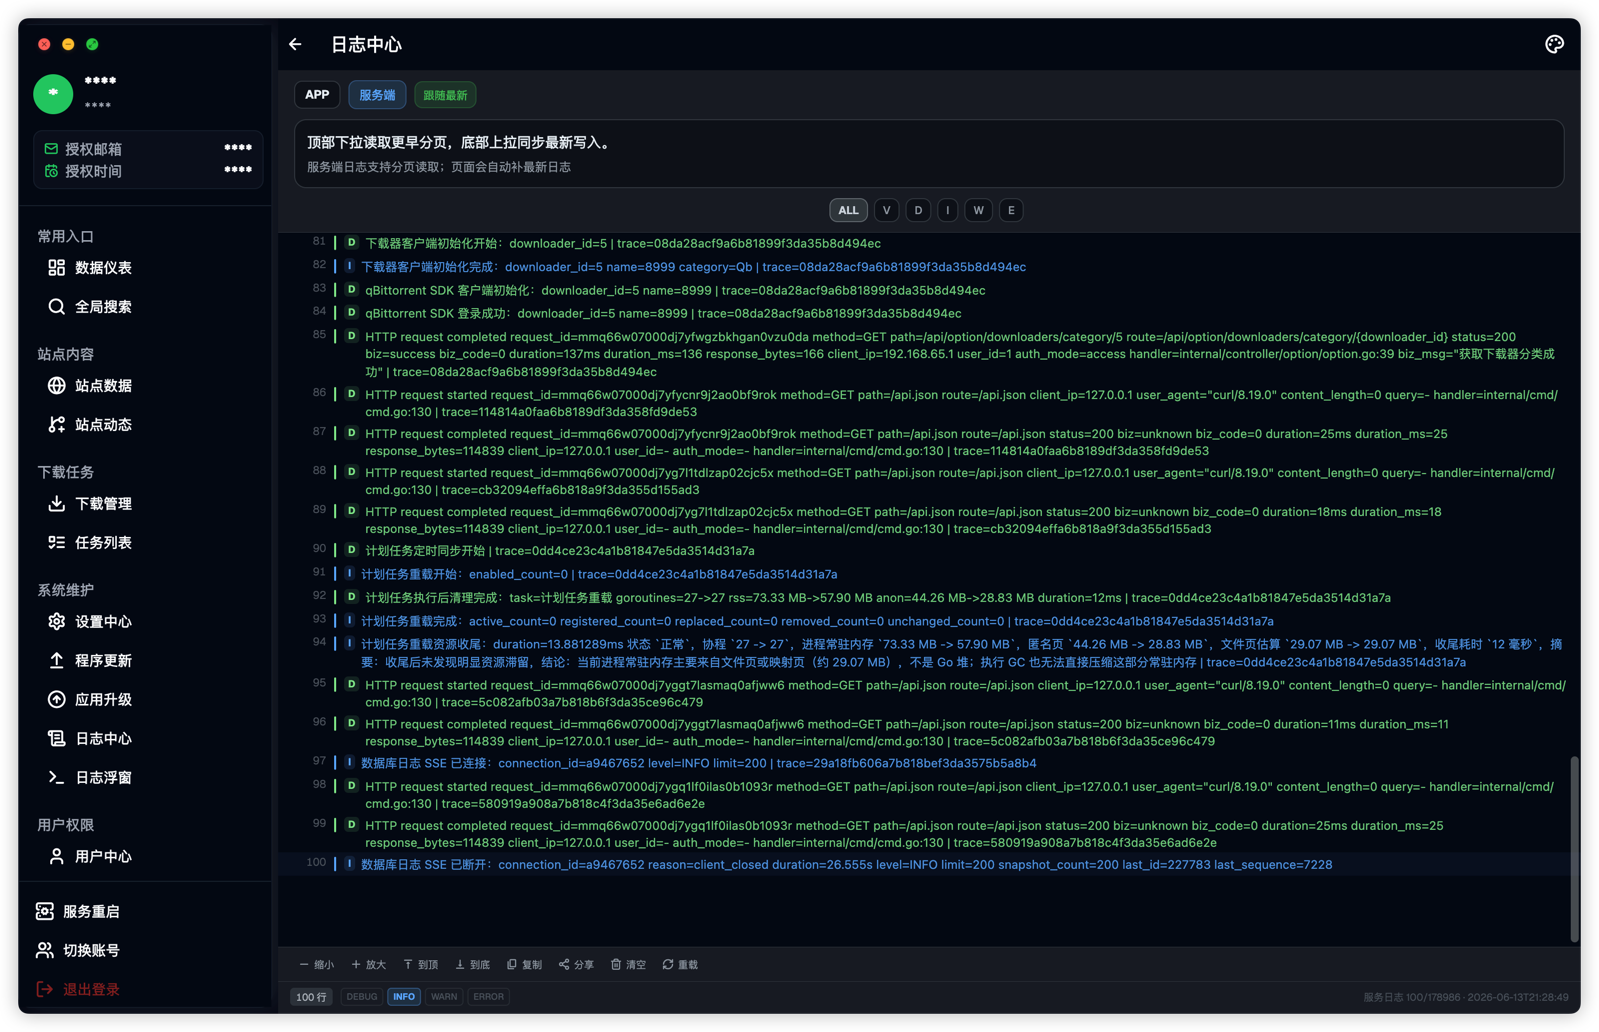Switch to the APP log tab

(x=317, y=95)
